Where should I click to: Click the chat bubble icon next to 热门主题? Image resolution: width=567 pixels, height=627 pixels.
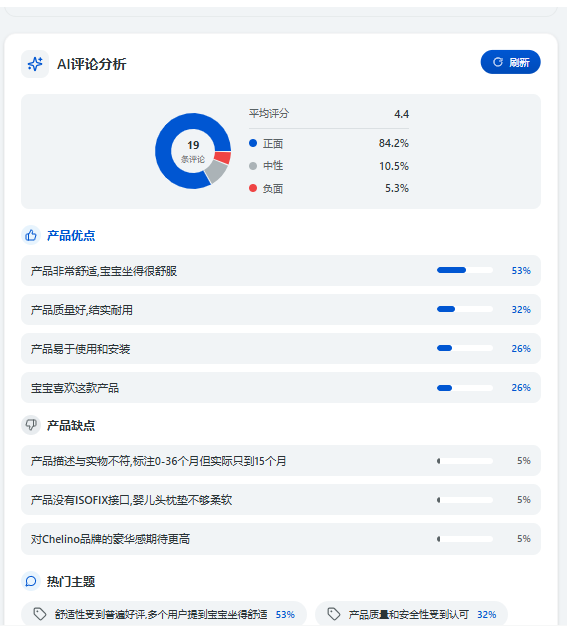tap(31, 581)
